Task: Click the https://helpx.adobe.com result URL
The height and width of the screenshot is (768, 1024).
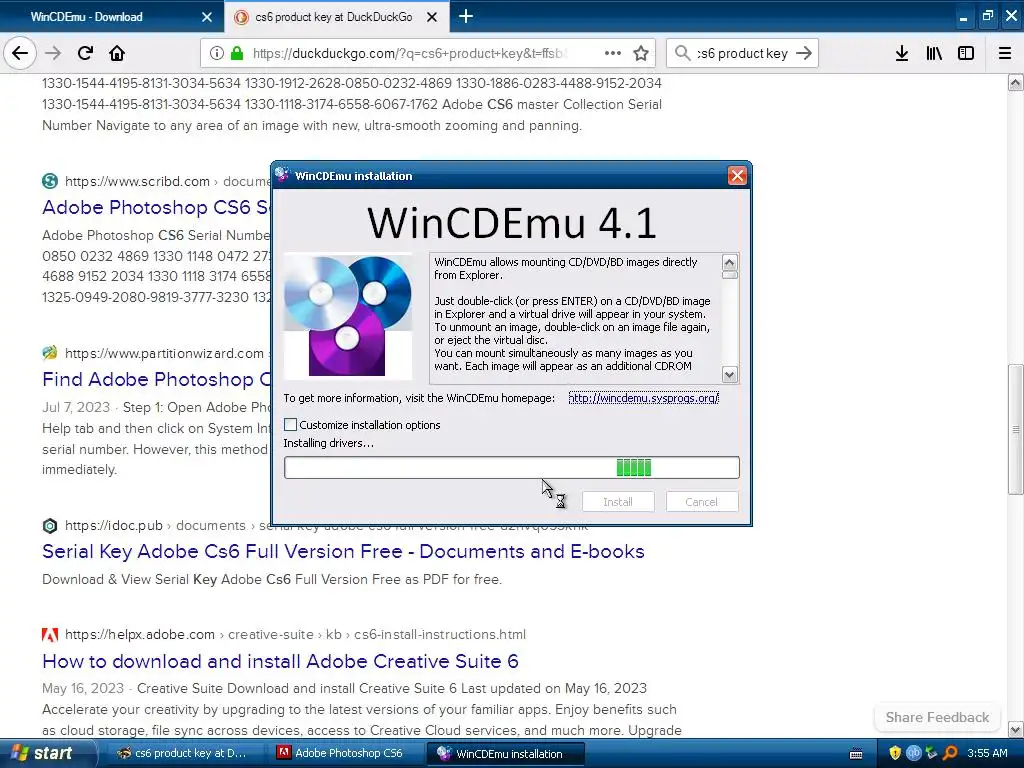Action: [x=140, y=634]
